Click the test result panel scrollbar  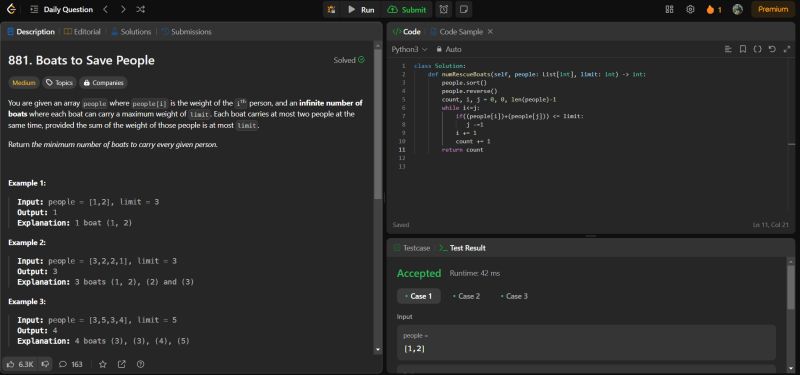(791, 288)
